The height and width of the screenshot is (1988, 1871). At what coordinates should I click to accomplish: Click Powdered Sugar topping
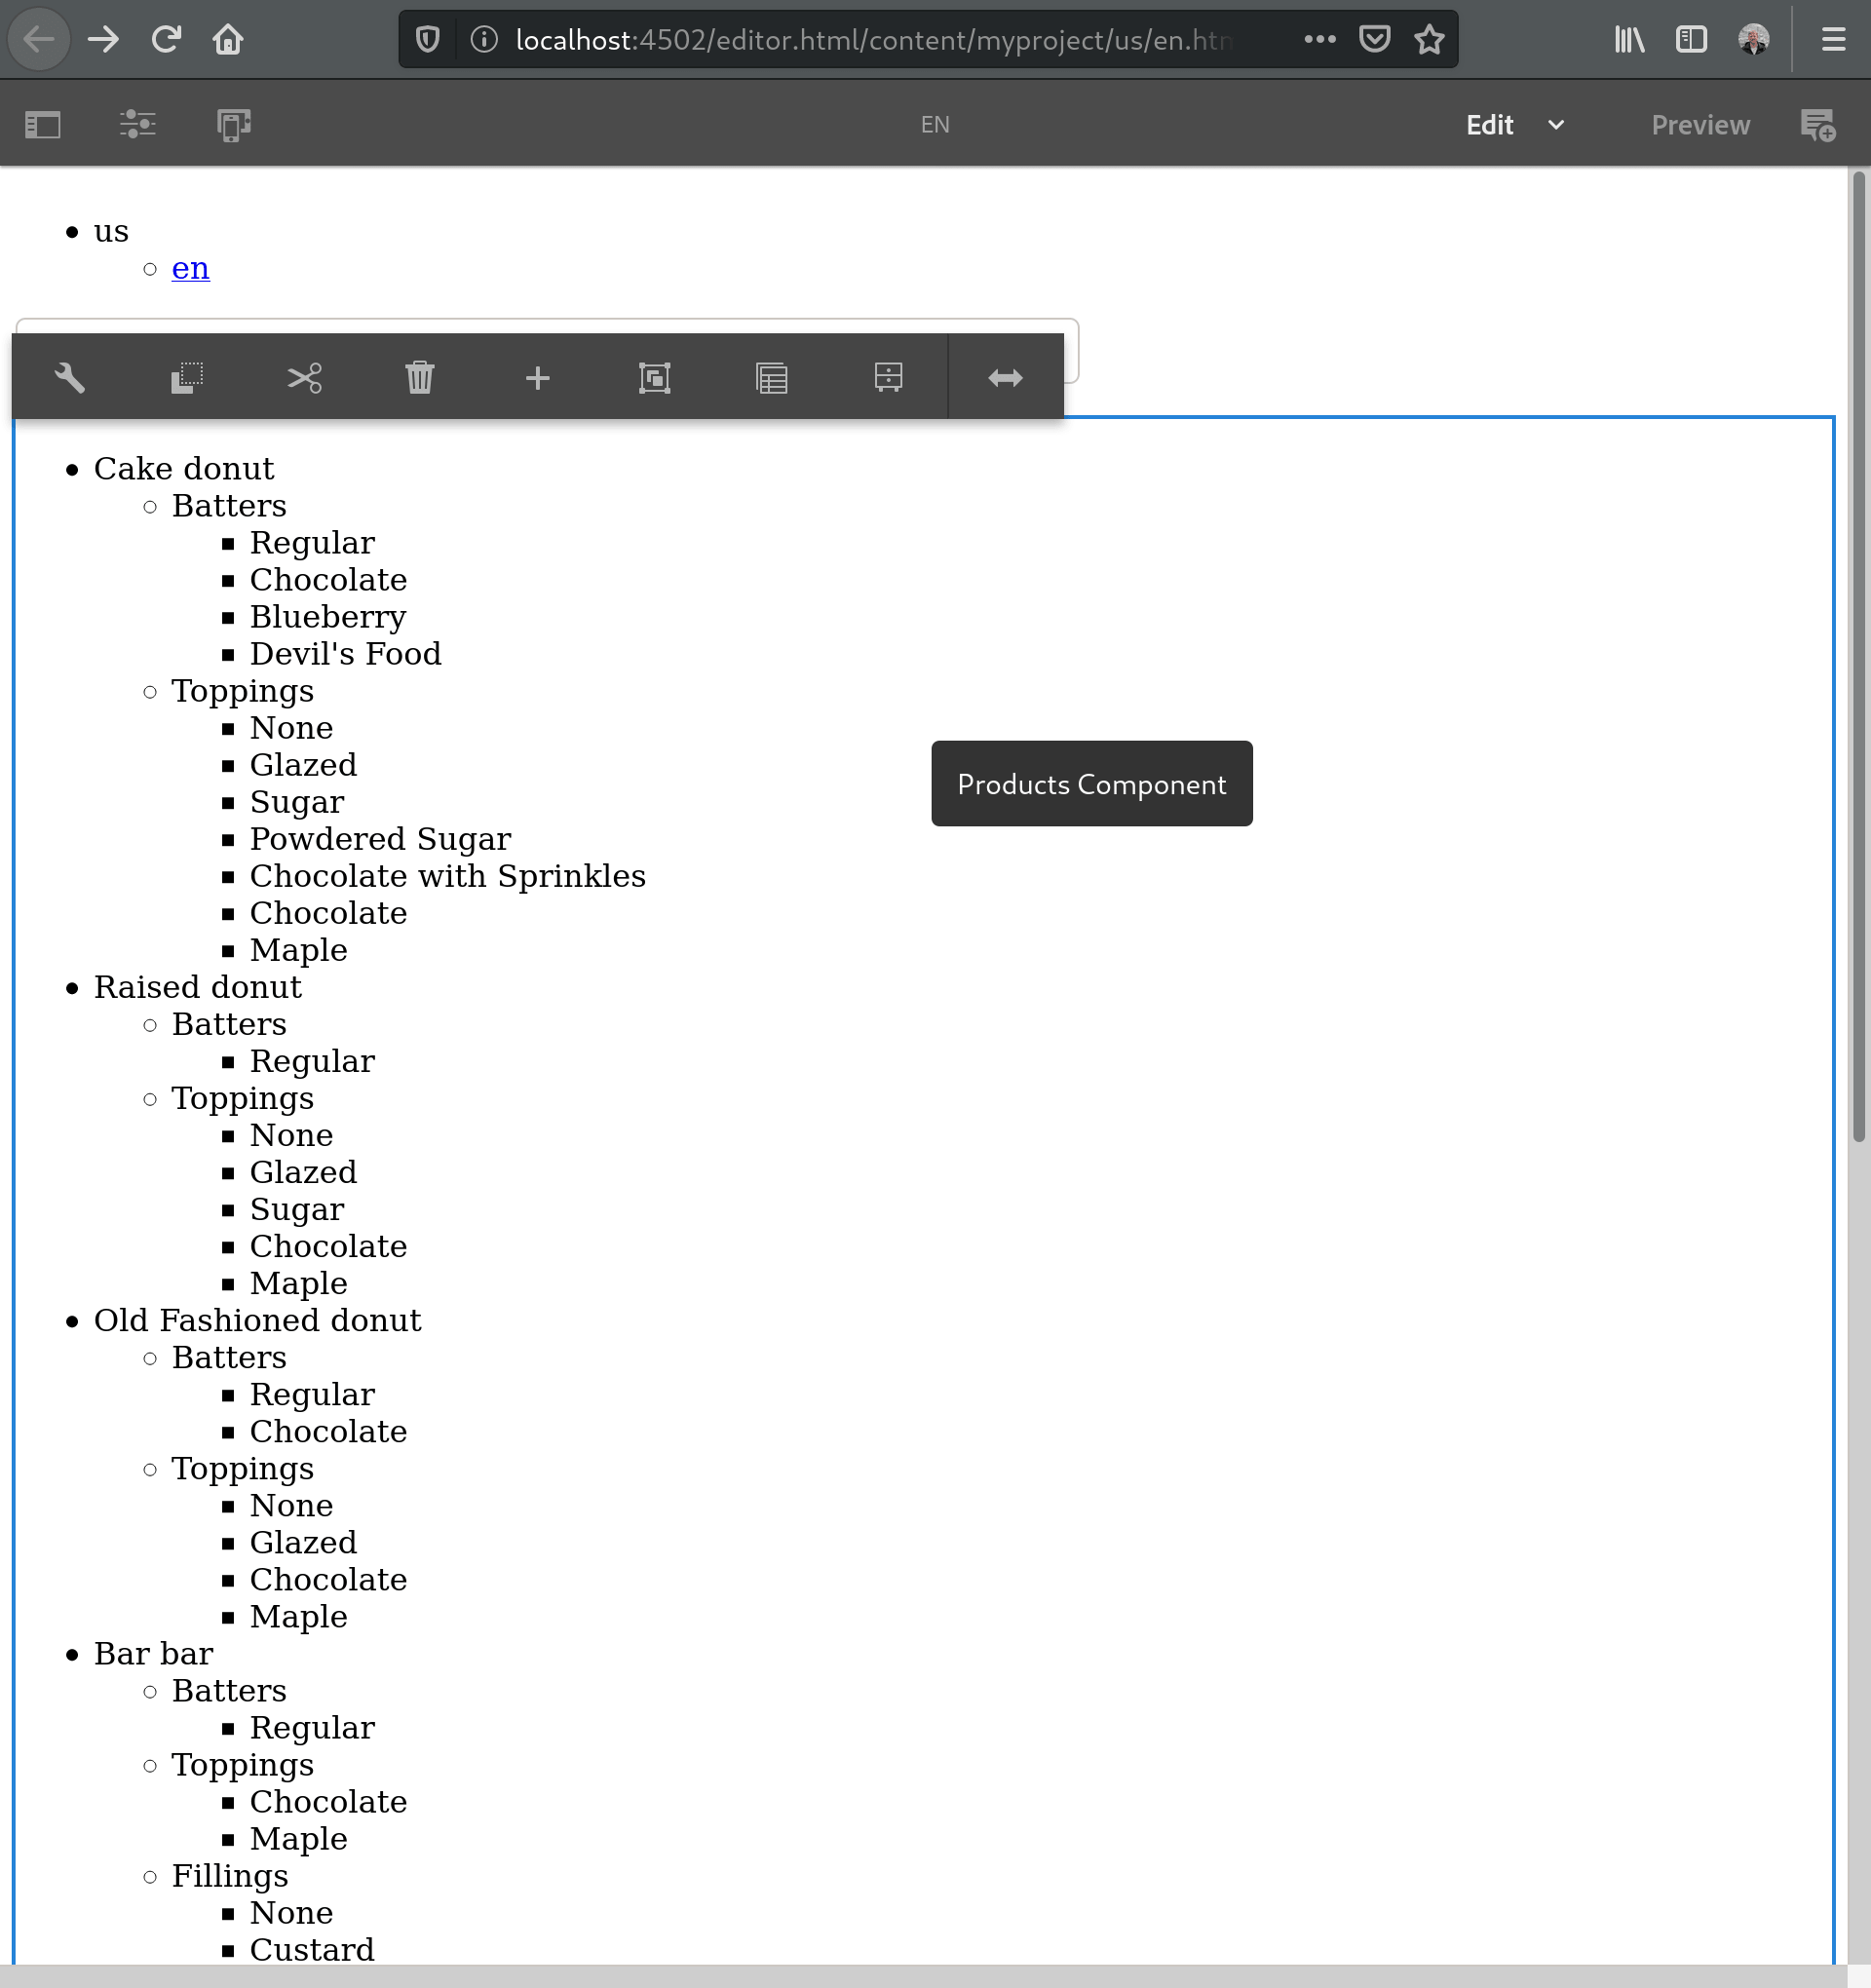[x=381, y=839]
